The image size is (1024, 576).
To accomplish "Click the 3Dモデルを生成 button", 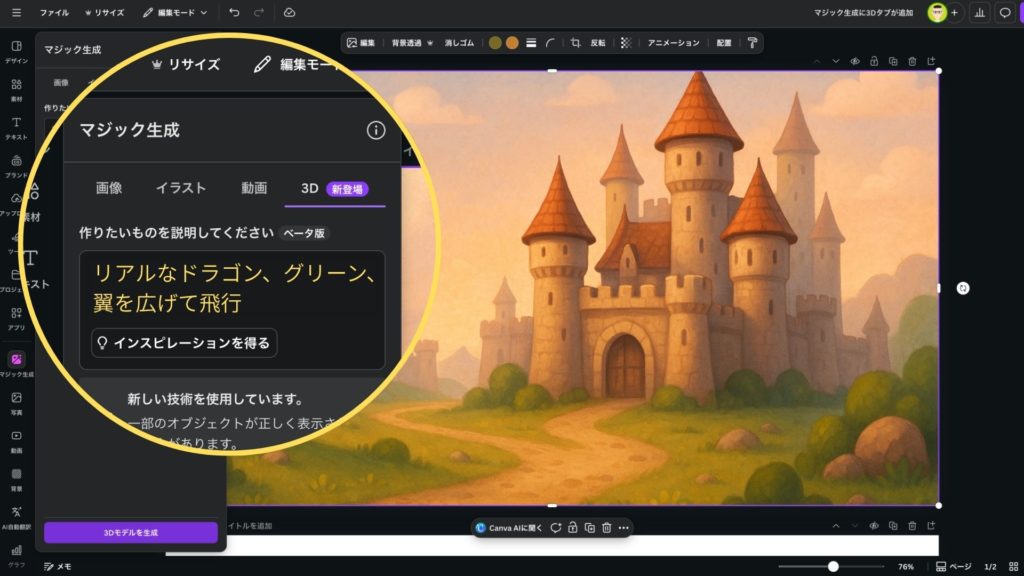I will pos(131,533).
